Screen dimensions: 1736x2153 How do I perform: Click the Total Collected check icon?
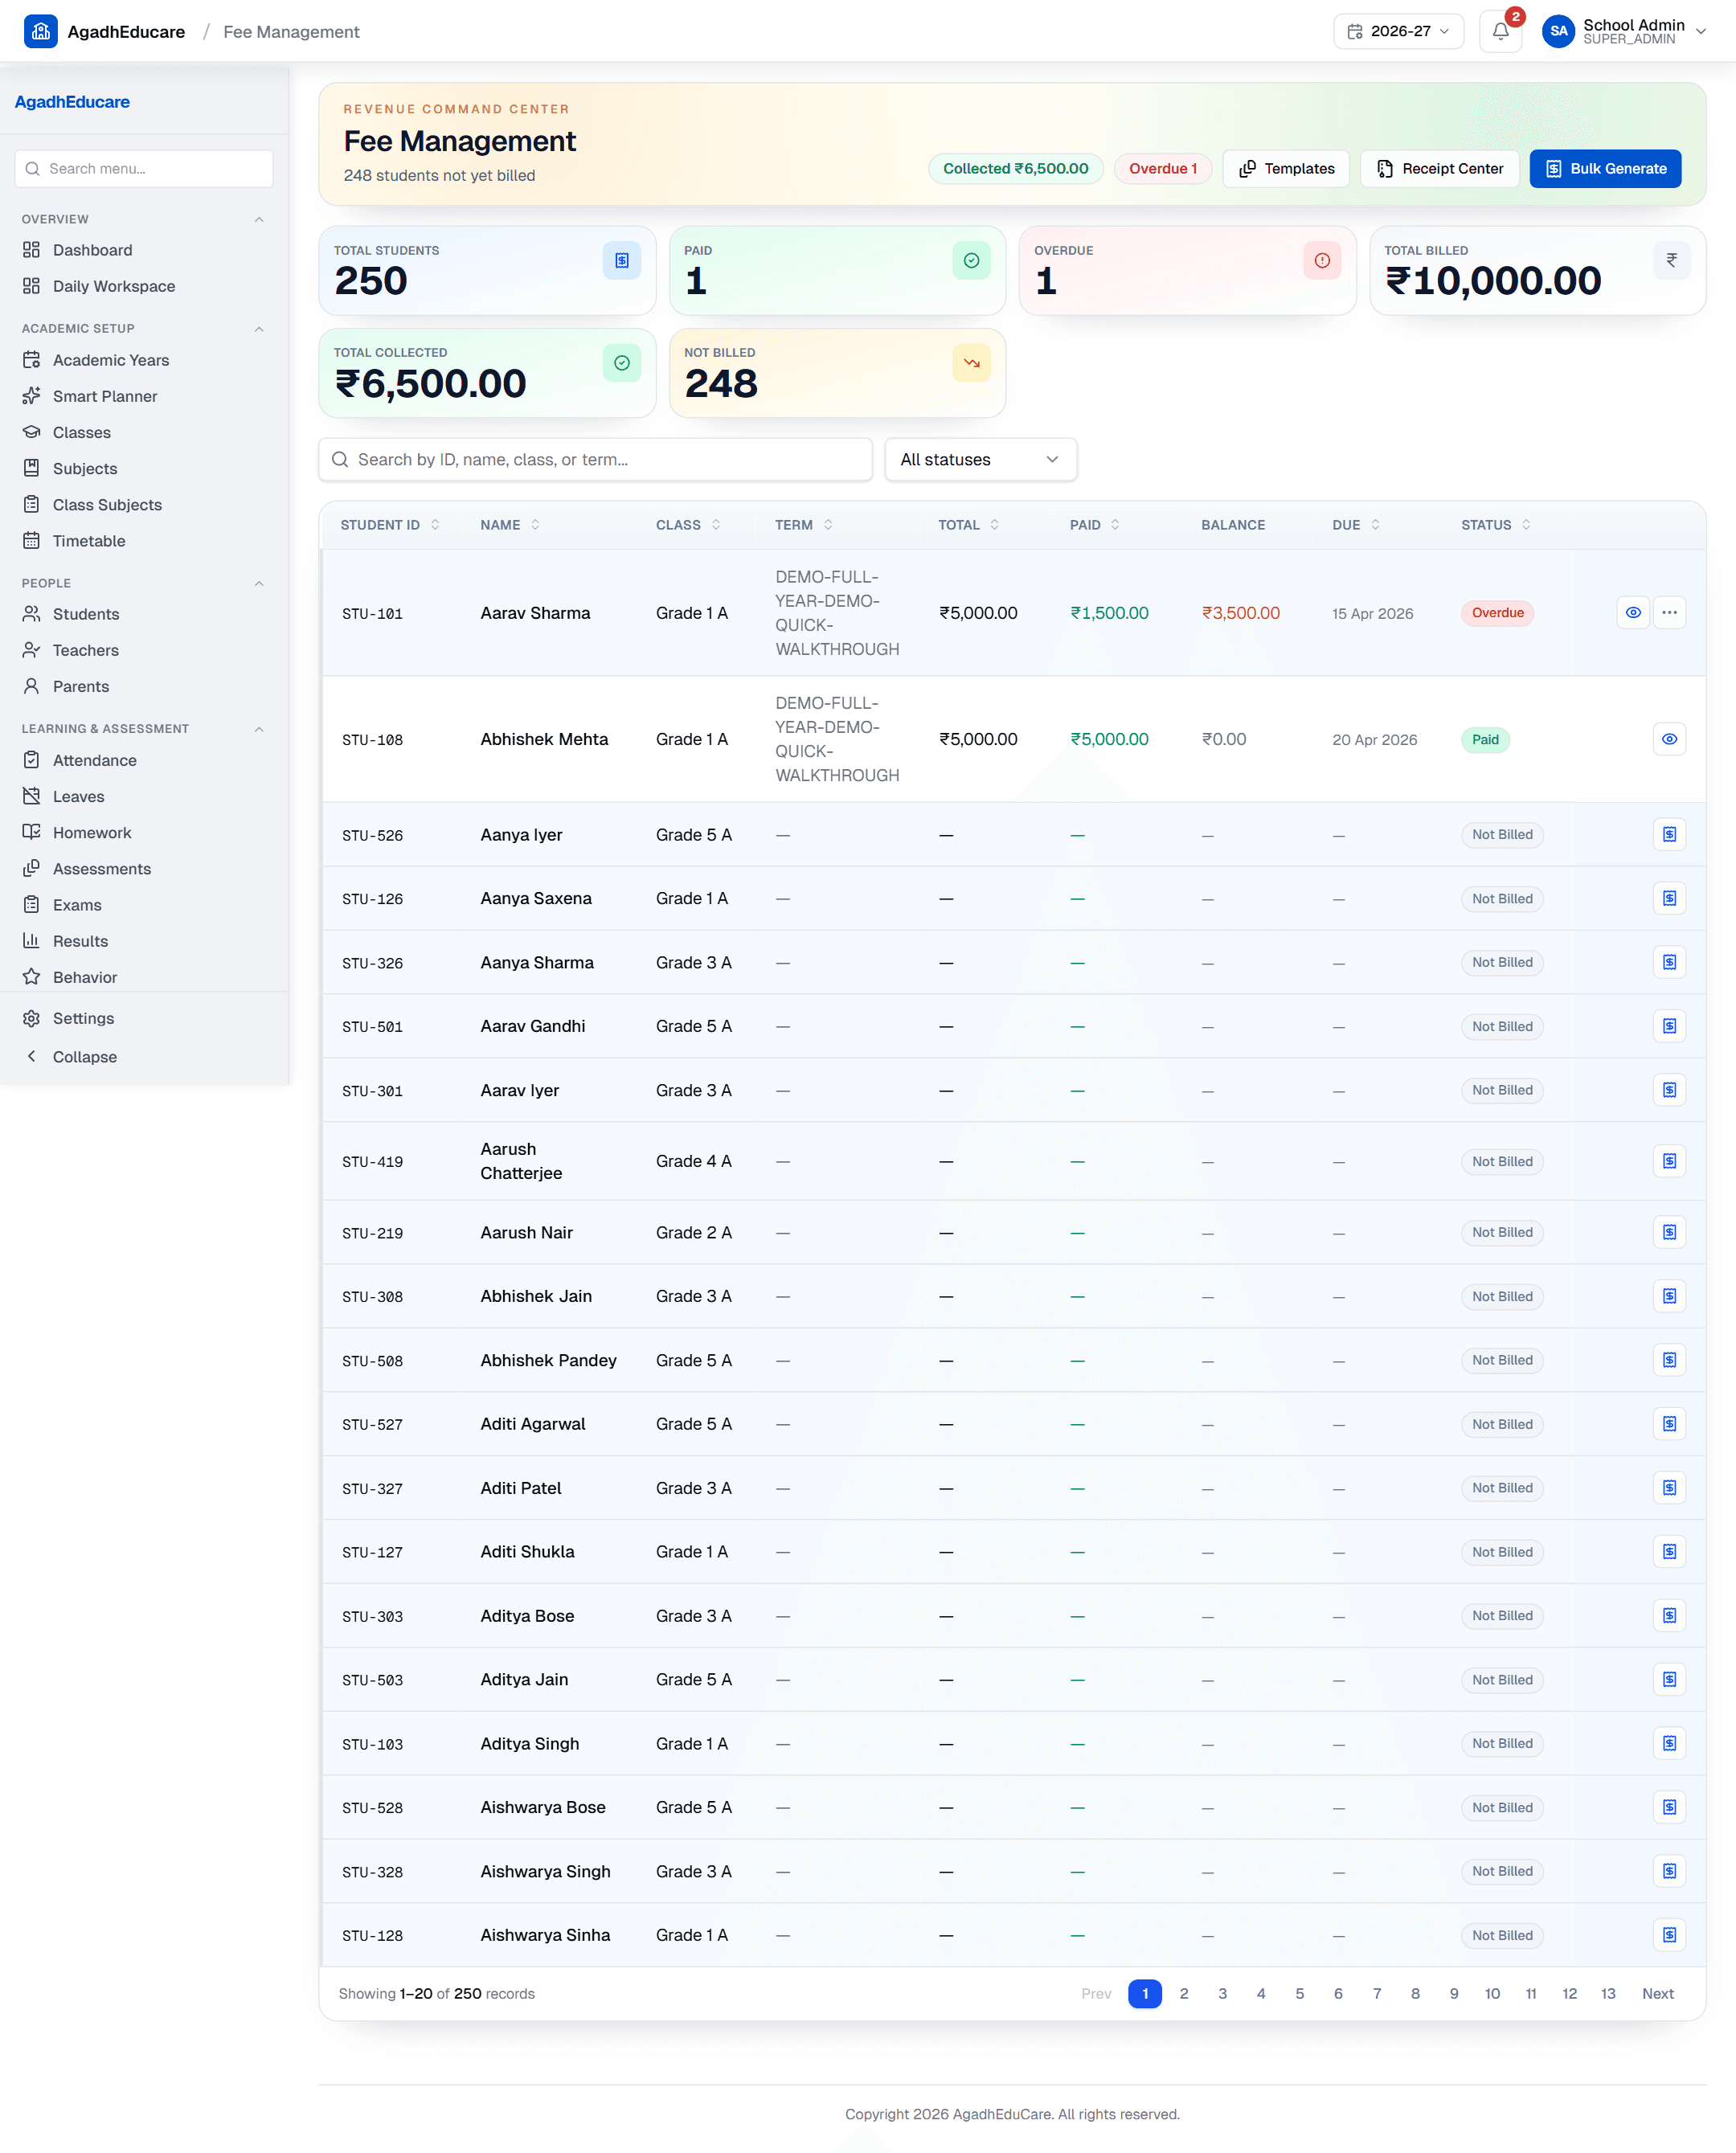[621, 363]
